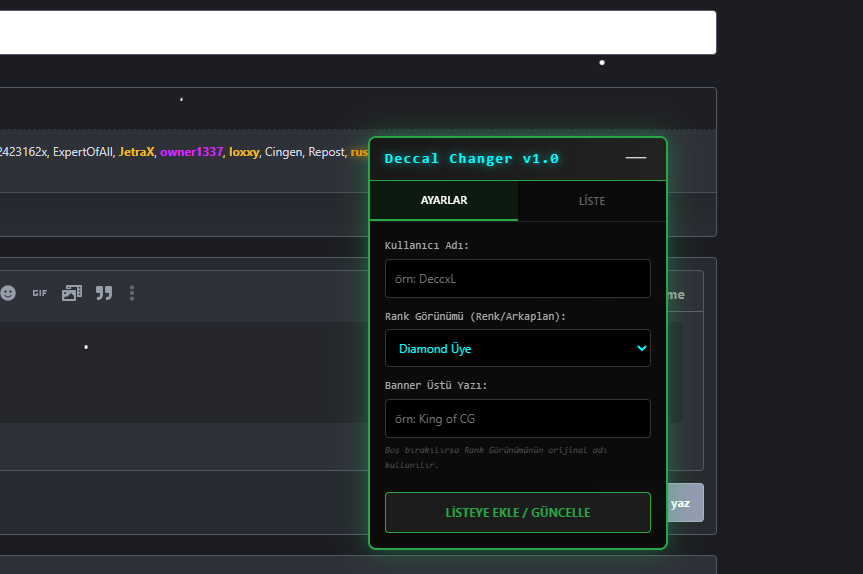Open the emoji picker smiley icon

pos(8,293)
